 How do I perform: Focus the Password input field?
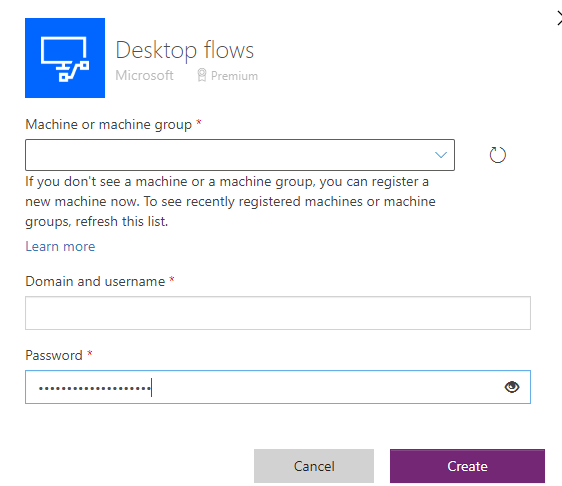[x=278, y=387]
